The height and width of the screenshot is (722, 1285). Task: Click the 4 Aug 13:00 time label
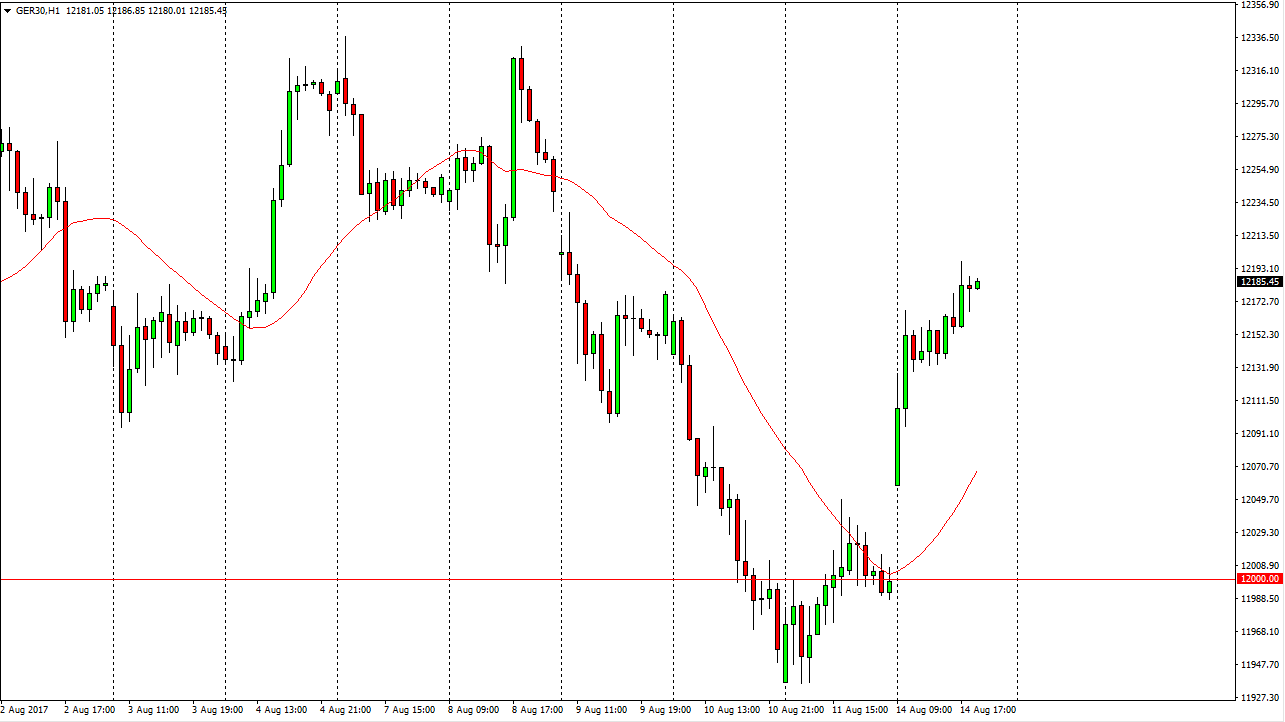tap(282, 710)
